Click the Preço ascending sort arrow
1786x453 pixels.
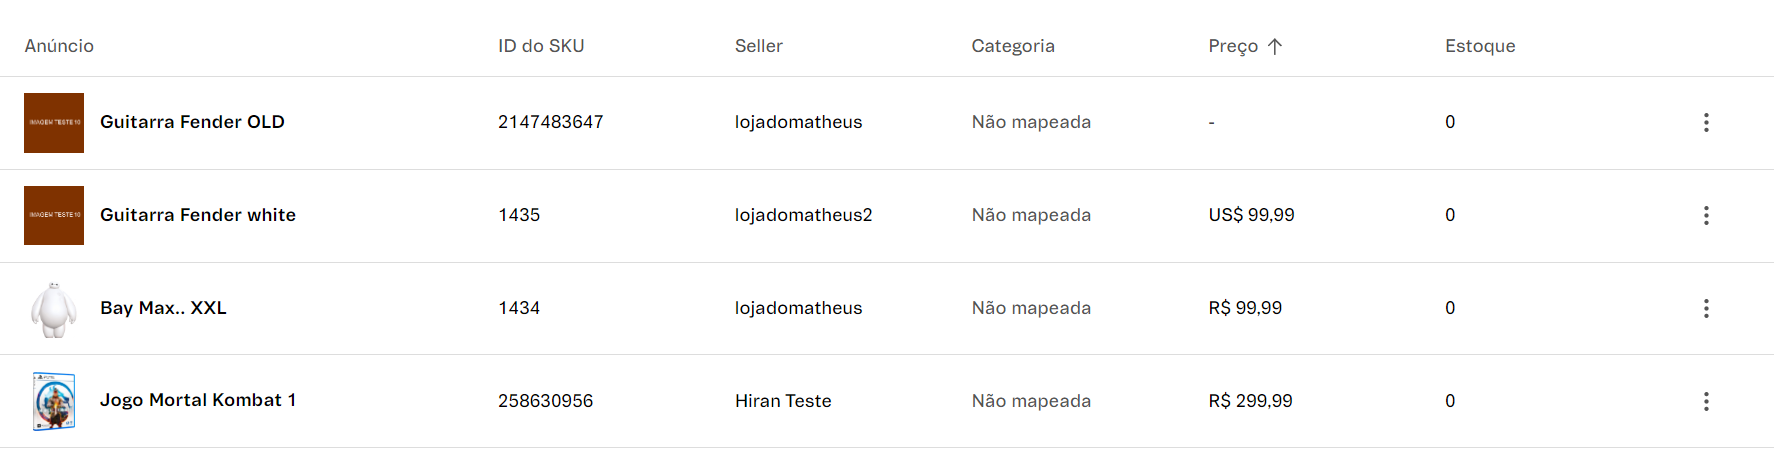pyautogui.click(x=1274, y=46)
